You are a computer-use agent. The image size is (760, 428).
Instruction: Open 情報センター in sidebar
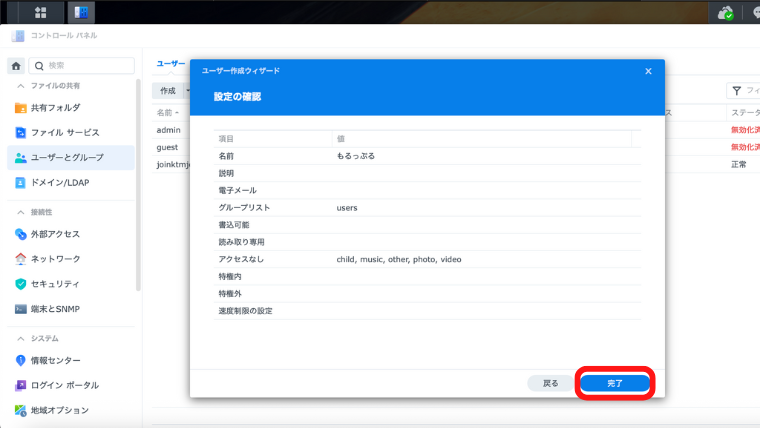55,360
